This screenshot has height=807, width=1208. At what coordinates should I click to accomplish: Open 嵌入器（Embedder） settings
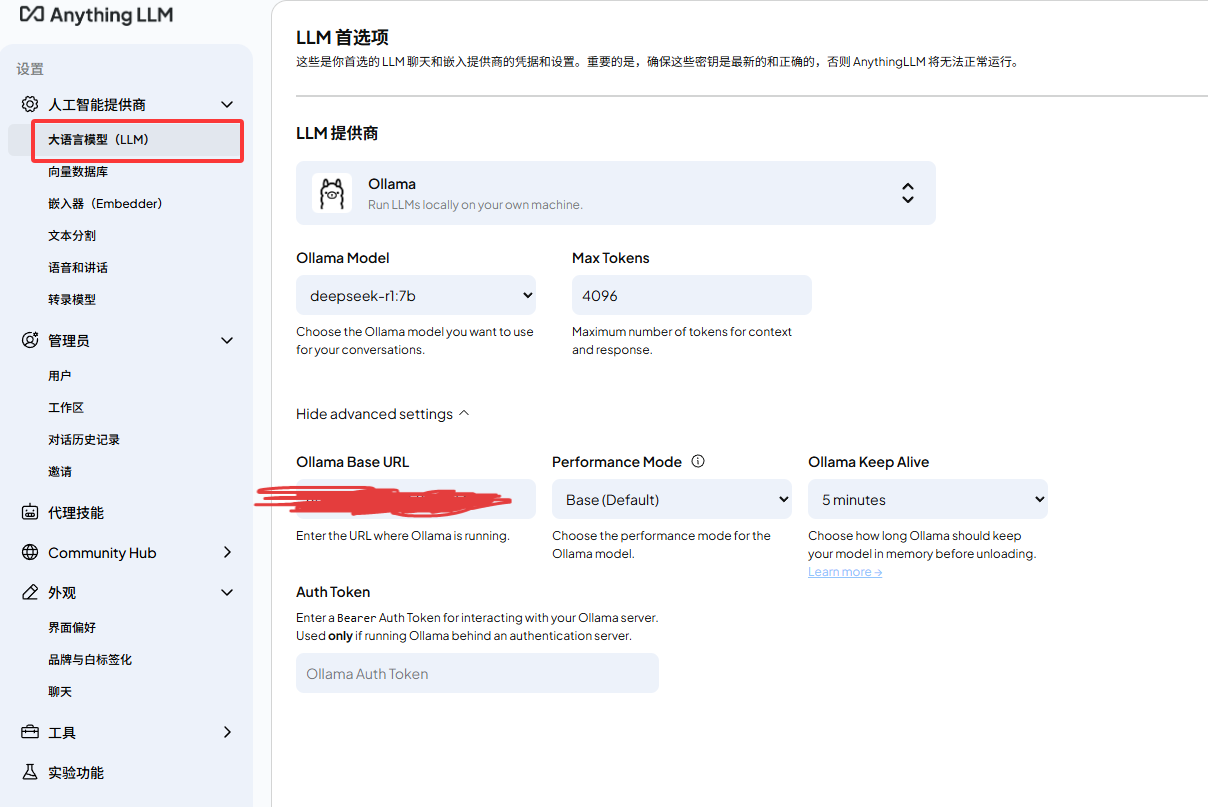point(105,204)
